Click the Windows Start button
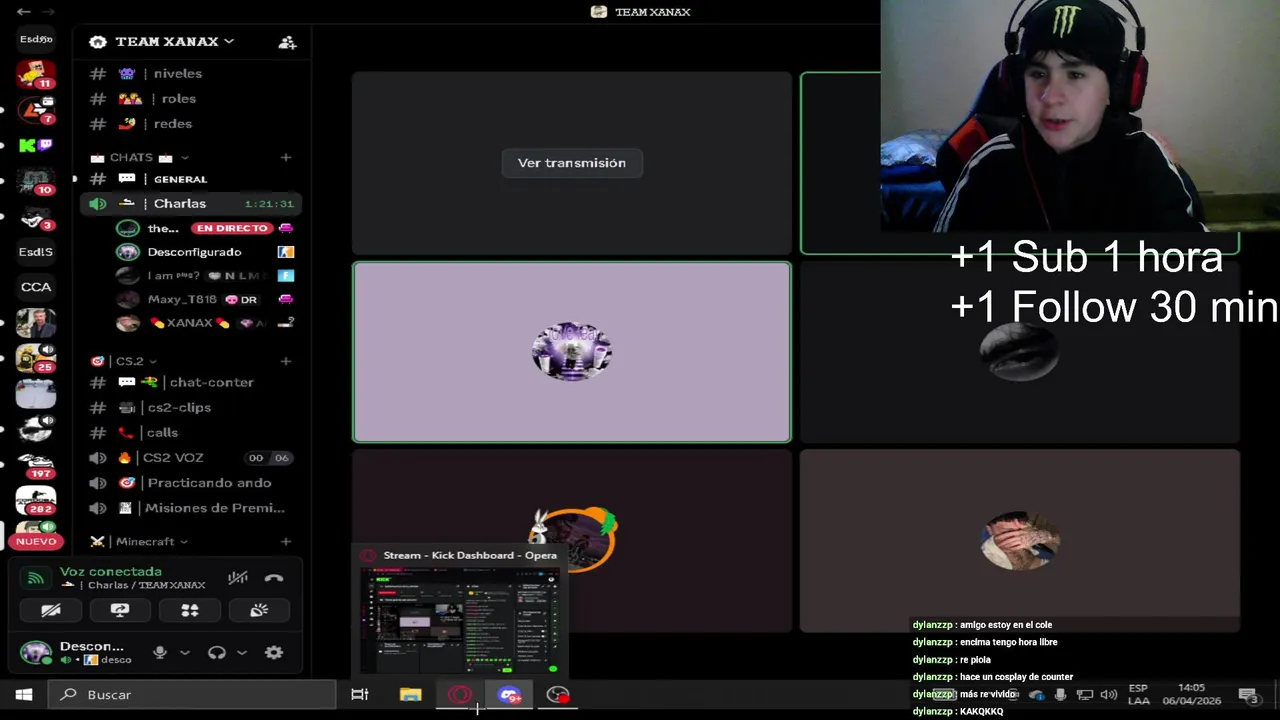 pos(24,695)
